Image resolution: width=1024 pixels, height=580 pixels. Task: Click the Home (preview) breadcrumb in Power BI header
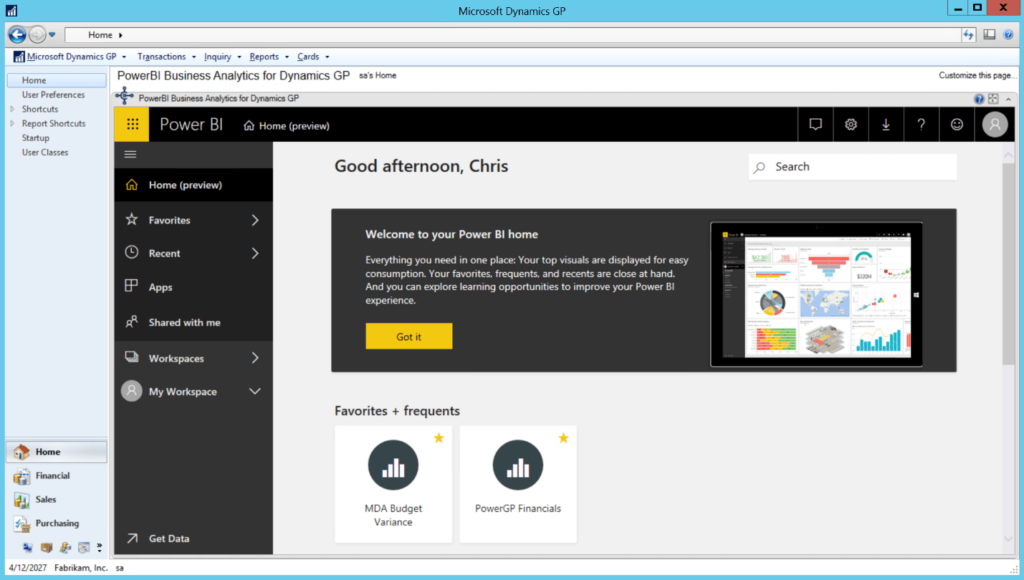point(287,125)
